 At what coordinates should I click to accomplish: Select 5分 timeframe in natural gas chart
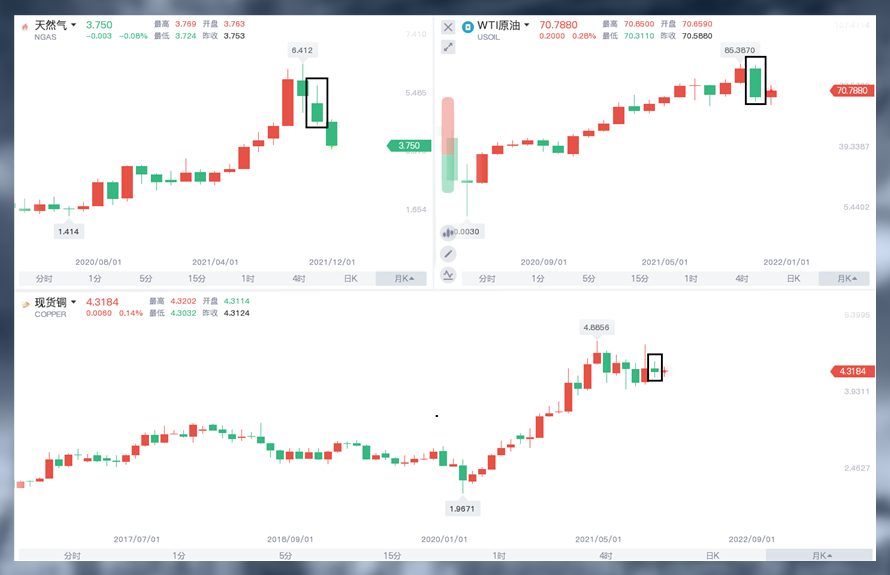[146, 279]
